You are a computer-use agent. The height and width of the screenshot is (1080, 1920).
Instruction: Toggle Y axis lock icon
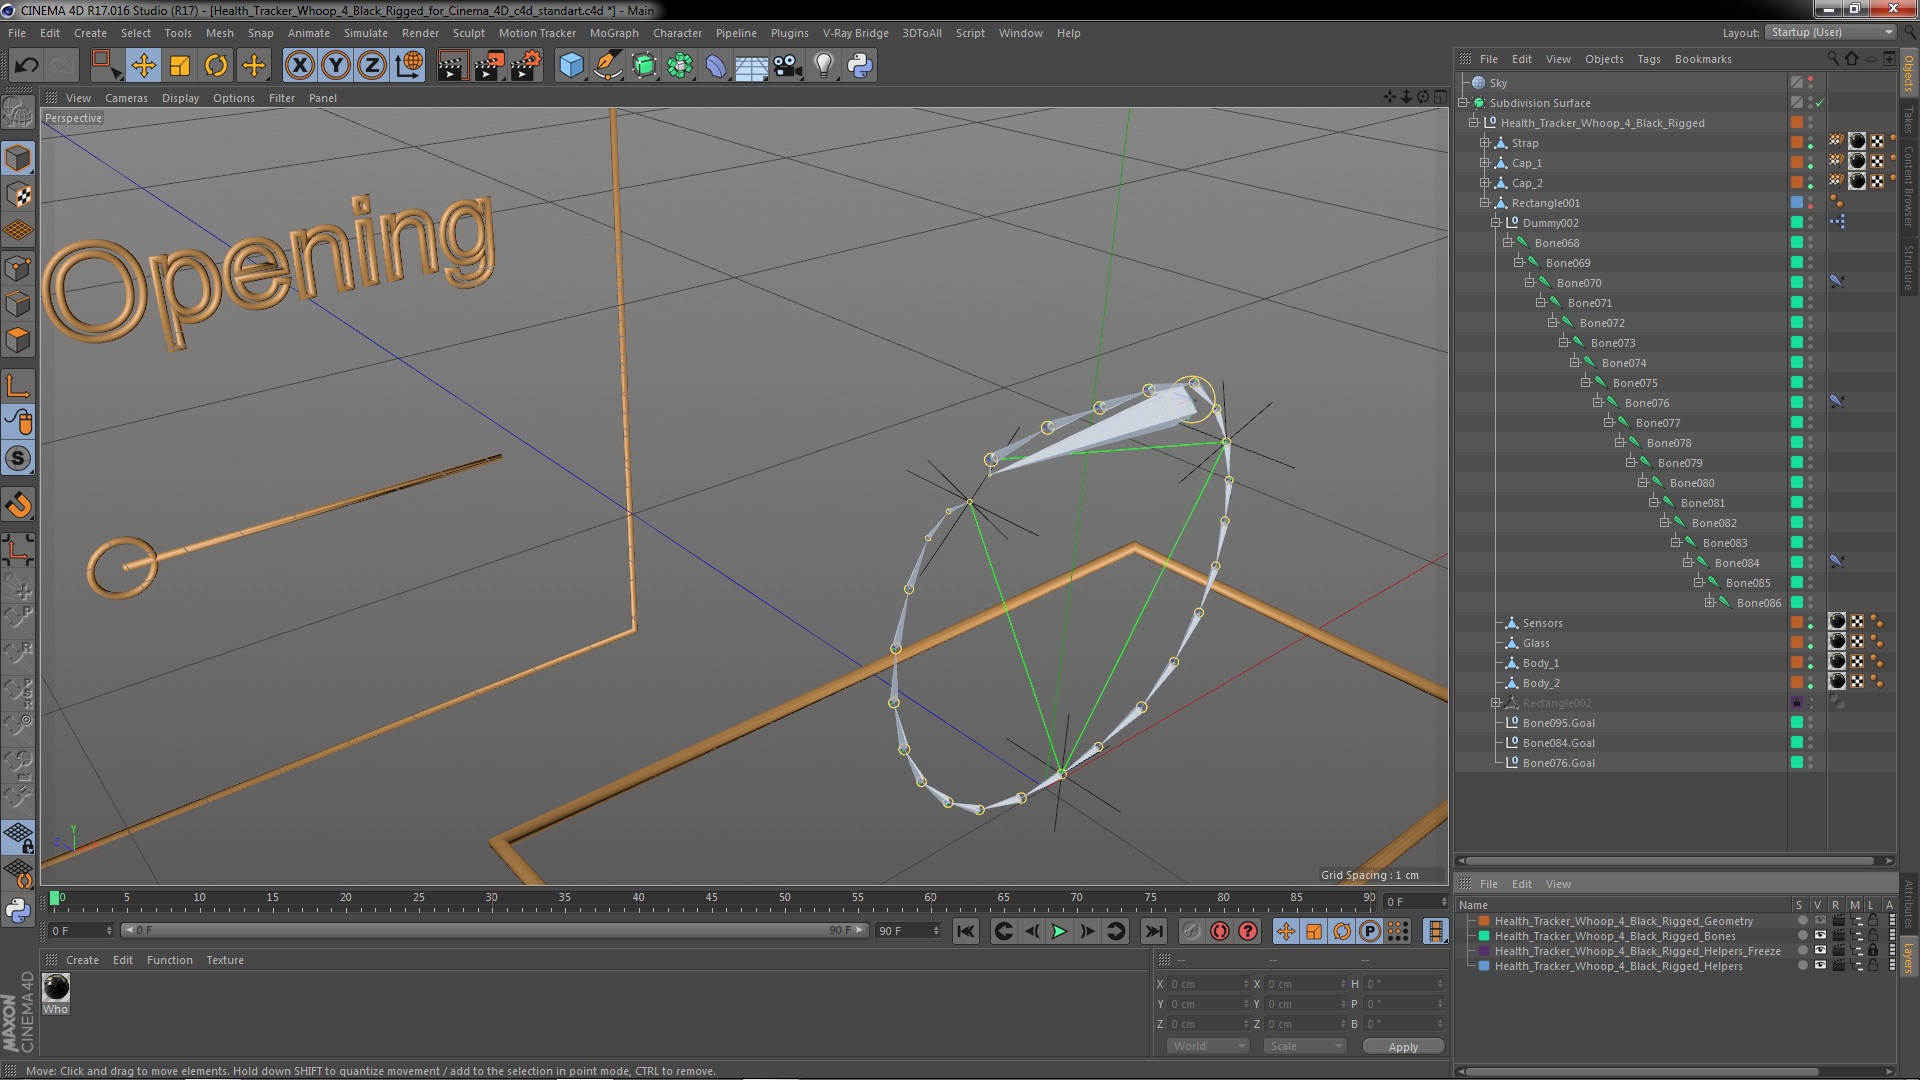click(336, 66)
